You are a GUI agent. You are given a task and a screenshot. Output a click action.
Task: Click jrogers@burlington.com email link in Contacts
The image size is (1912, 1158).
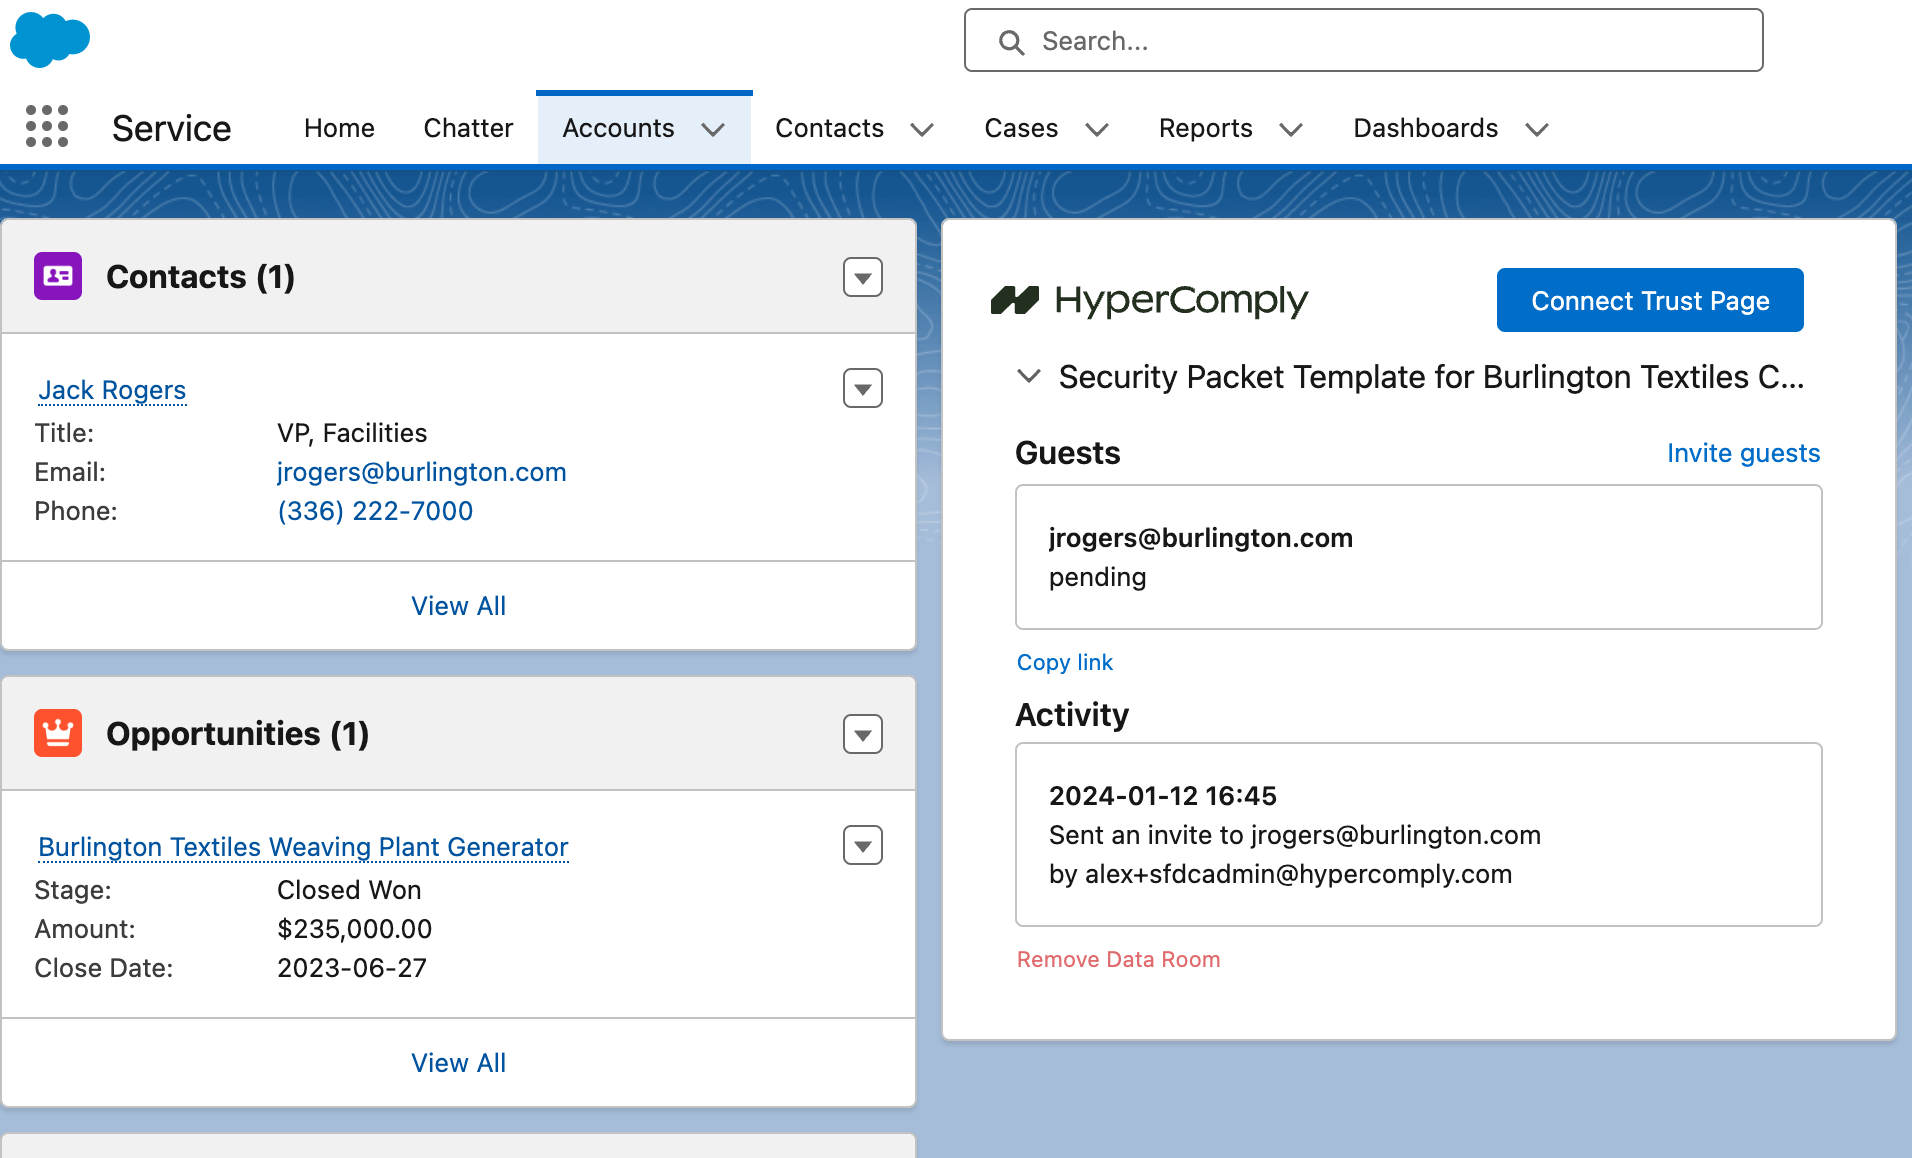(x=421, y=472)
